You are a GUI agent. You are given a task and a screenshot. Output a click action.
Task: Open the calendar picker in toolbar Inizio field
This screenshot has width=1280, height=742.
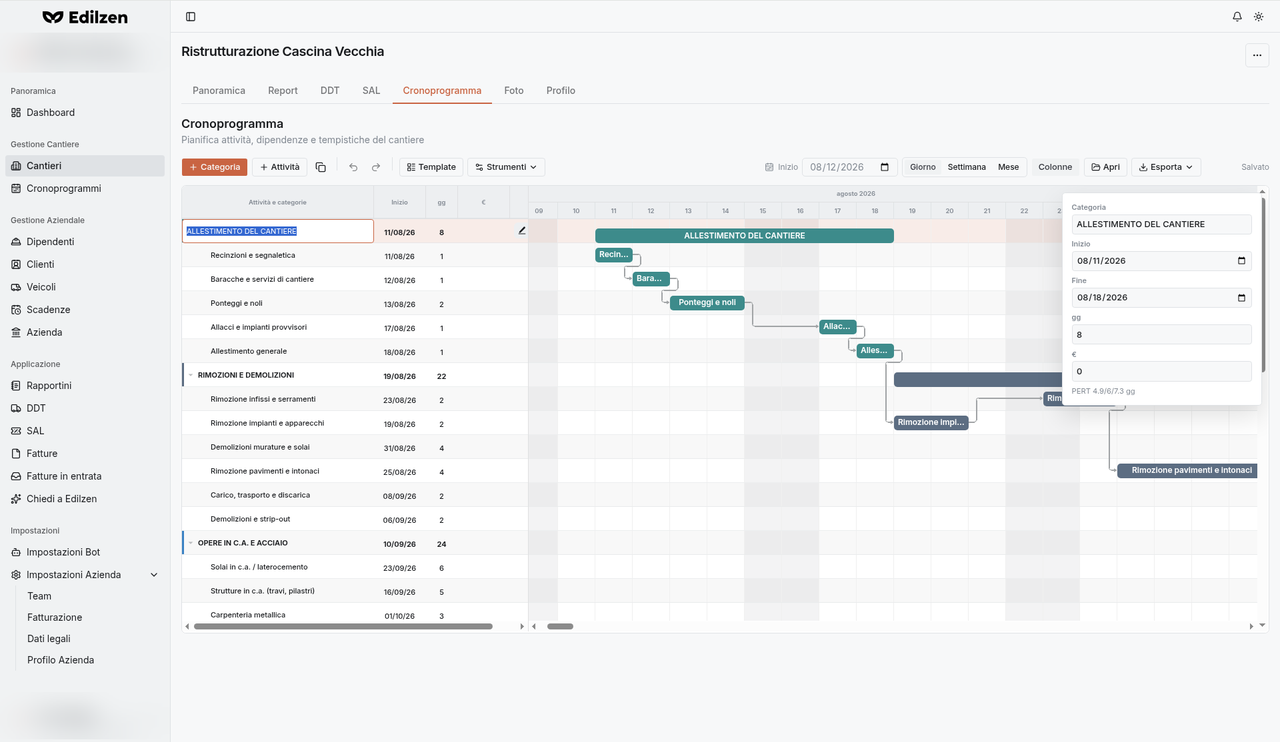coord(884,167)
